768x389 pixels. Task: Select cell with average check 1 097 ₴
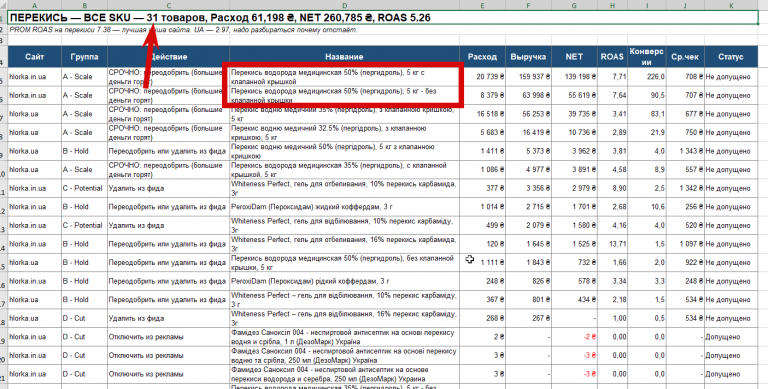pyautogui.click(x=685, y=244)
